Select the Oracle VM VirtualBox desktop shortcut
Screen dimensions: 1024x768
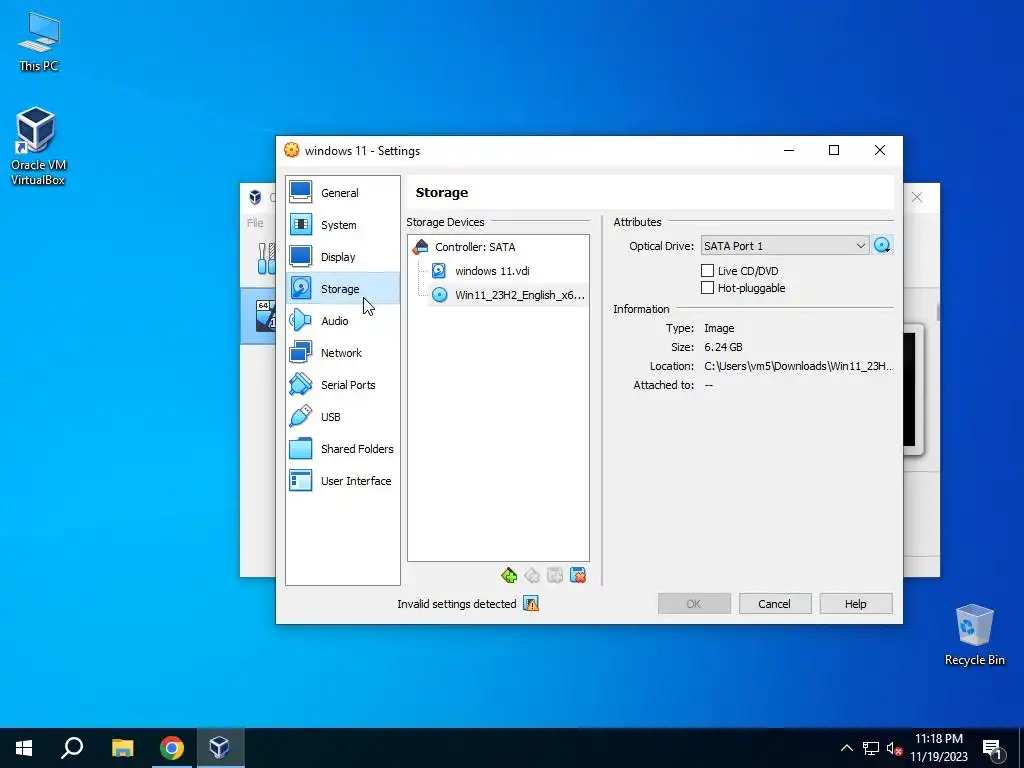tap(37, 146)
